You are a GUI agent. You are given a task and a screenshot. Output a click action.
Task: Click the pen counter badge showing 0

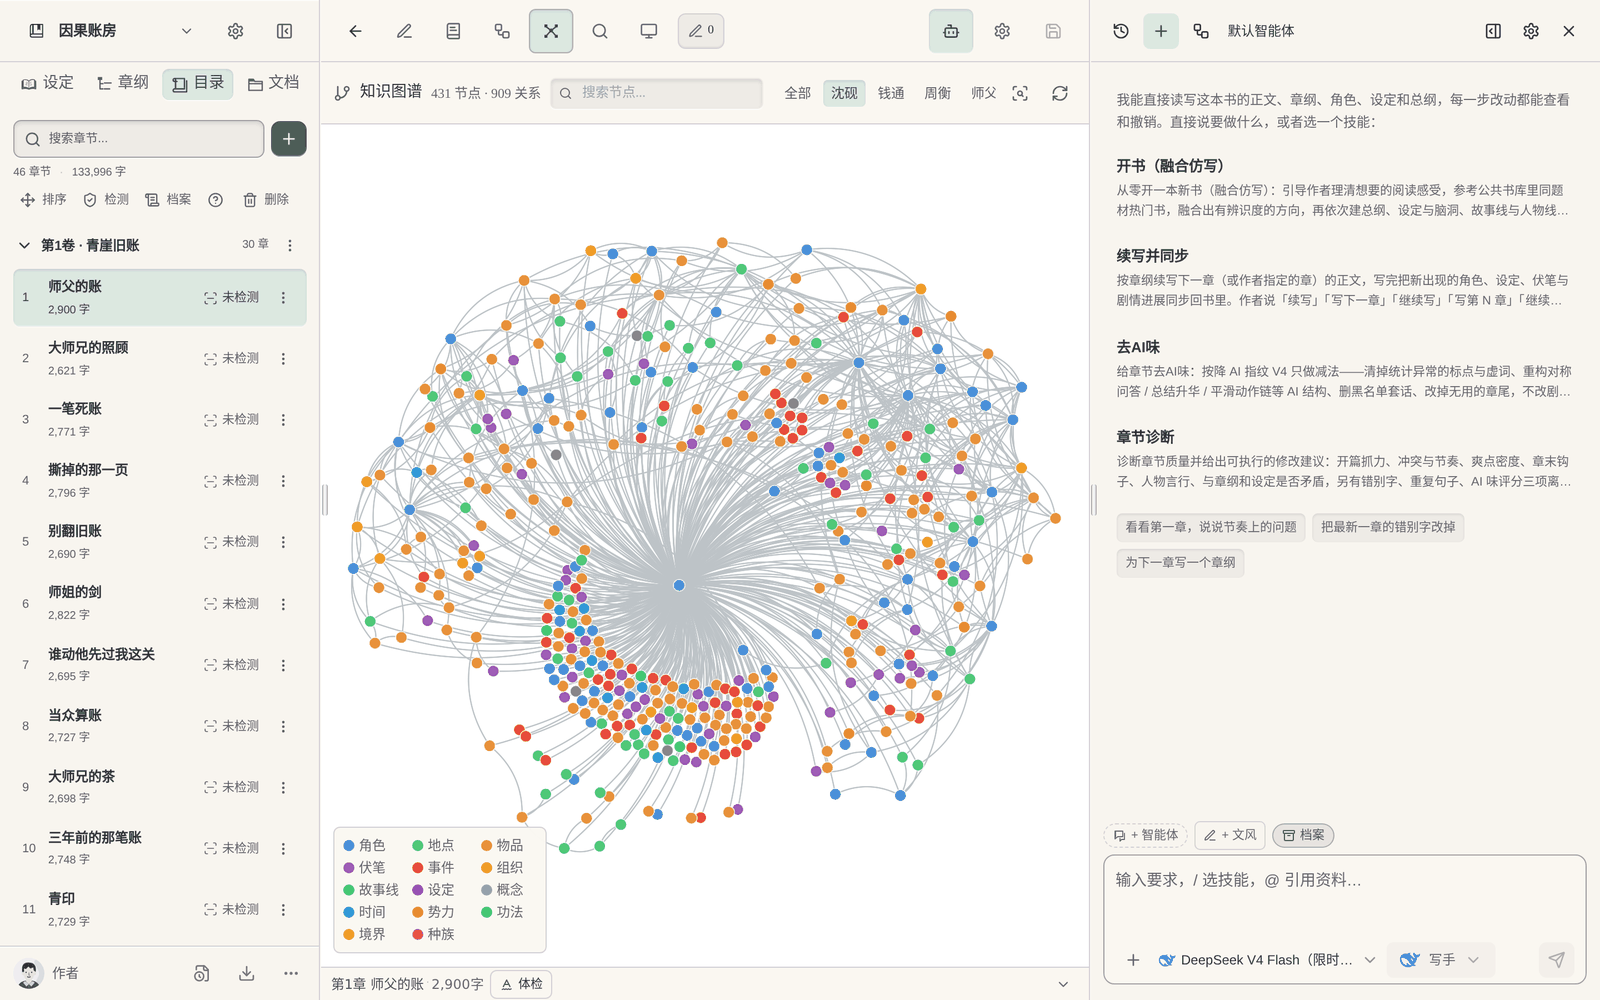tap(701, 31)
